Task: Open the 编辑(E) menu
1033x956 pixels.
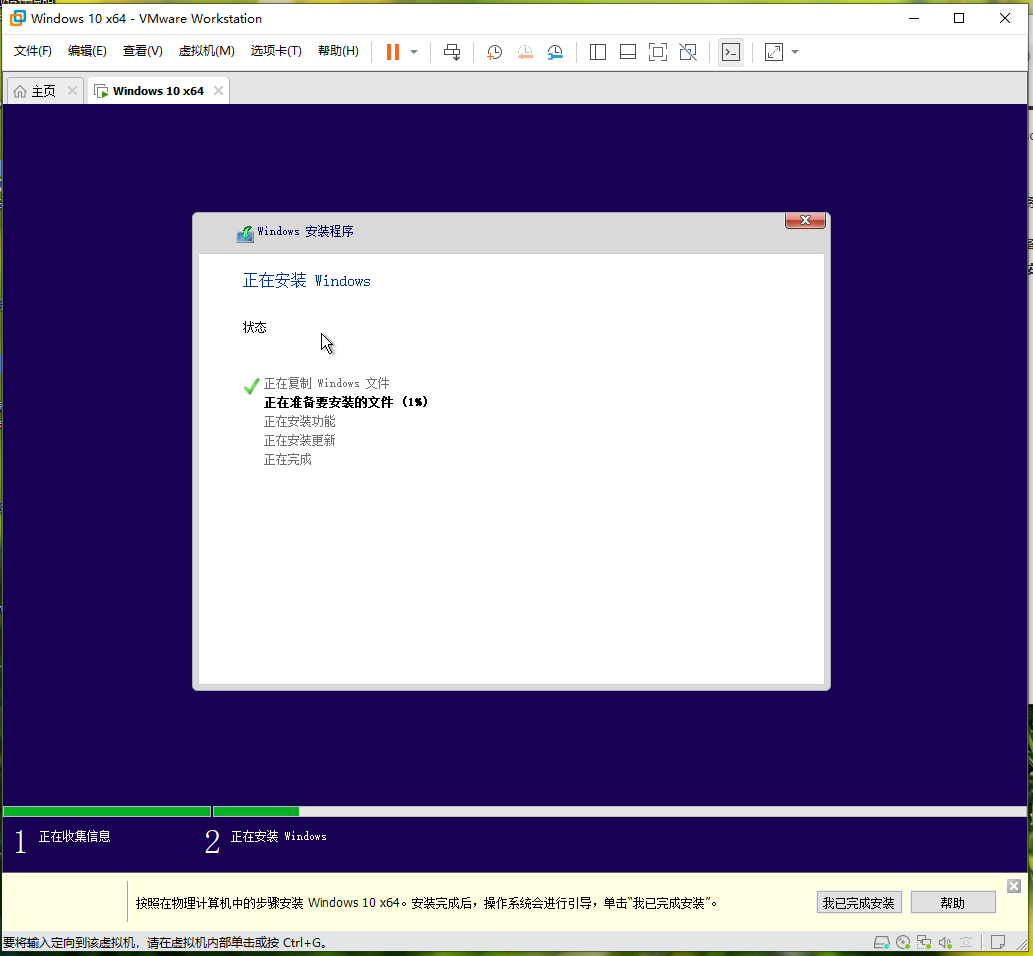Action: (87, 51)
